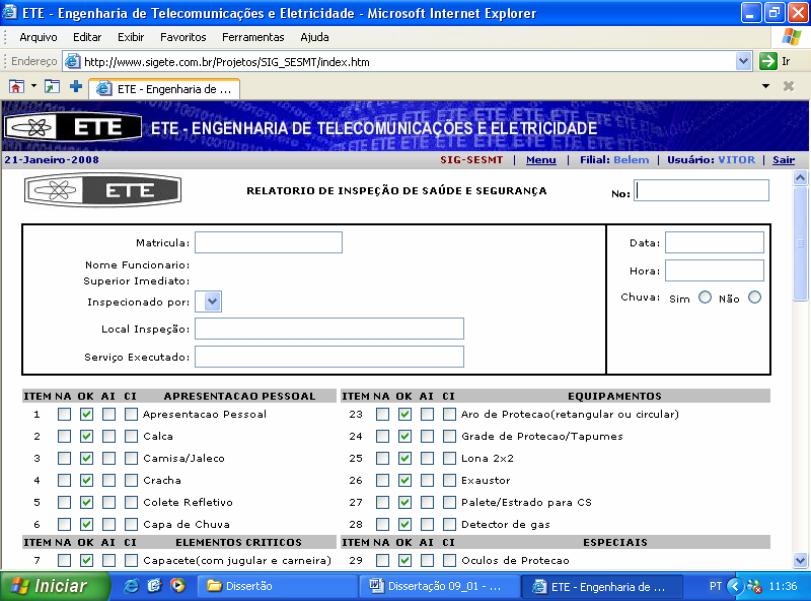Uncheck OK for Colete Refletivo
The height and width of the screenshot is (601, 811).
coord(86,502)
